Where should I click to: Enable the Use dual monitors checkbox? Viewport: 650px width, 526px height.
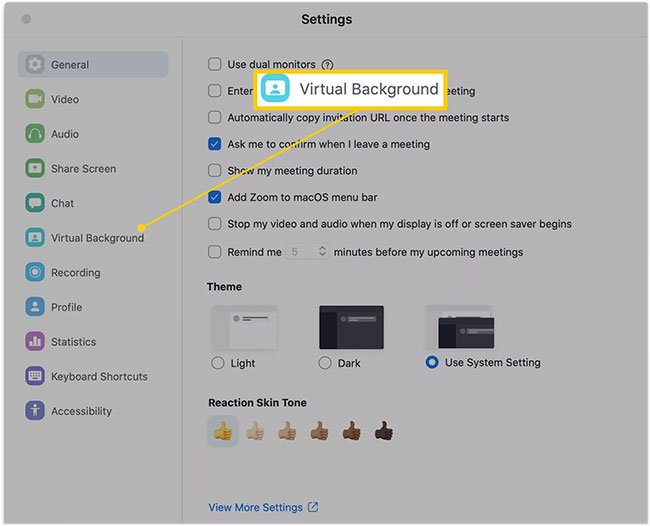pos(215,65)
